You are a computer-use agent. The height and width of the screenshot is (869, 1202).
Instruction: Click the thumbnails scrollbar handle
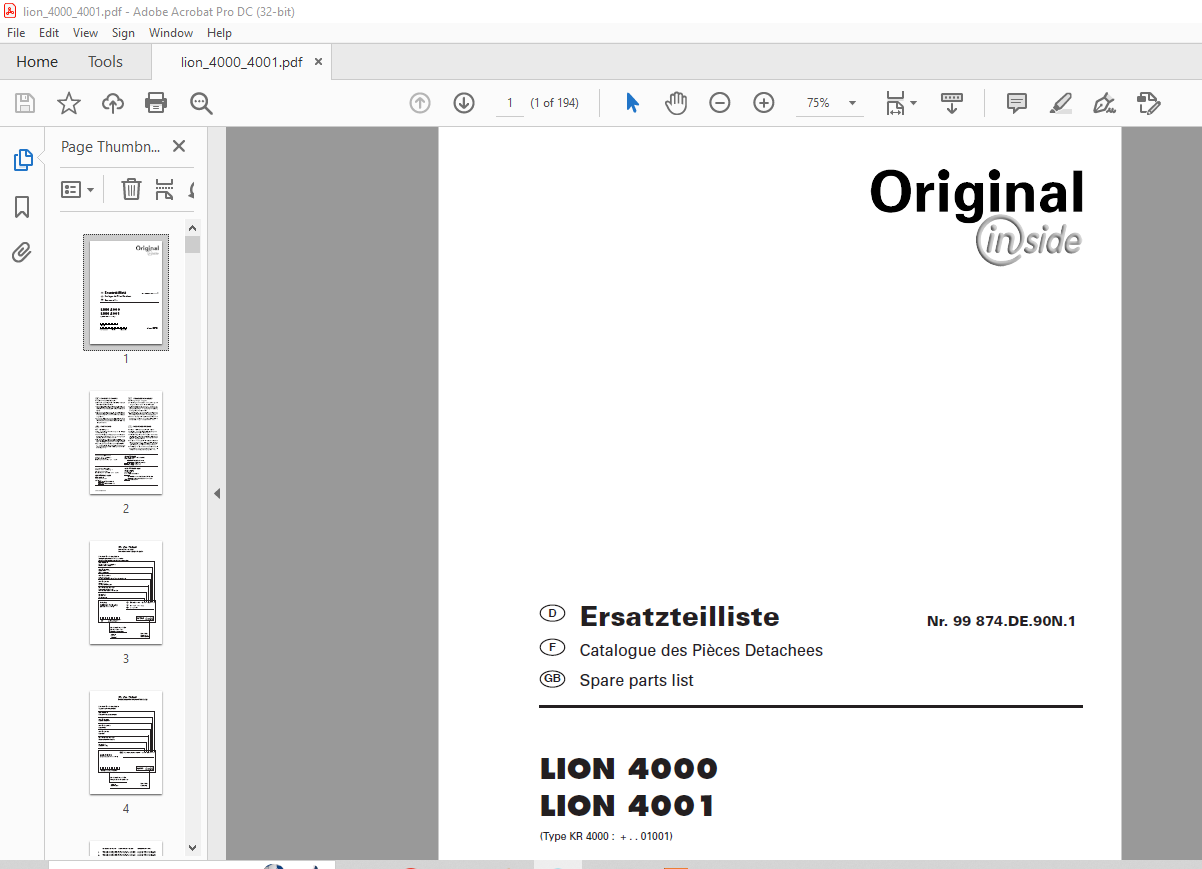(x=193, y=245)
